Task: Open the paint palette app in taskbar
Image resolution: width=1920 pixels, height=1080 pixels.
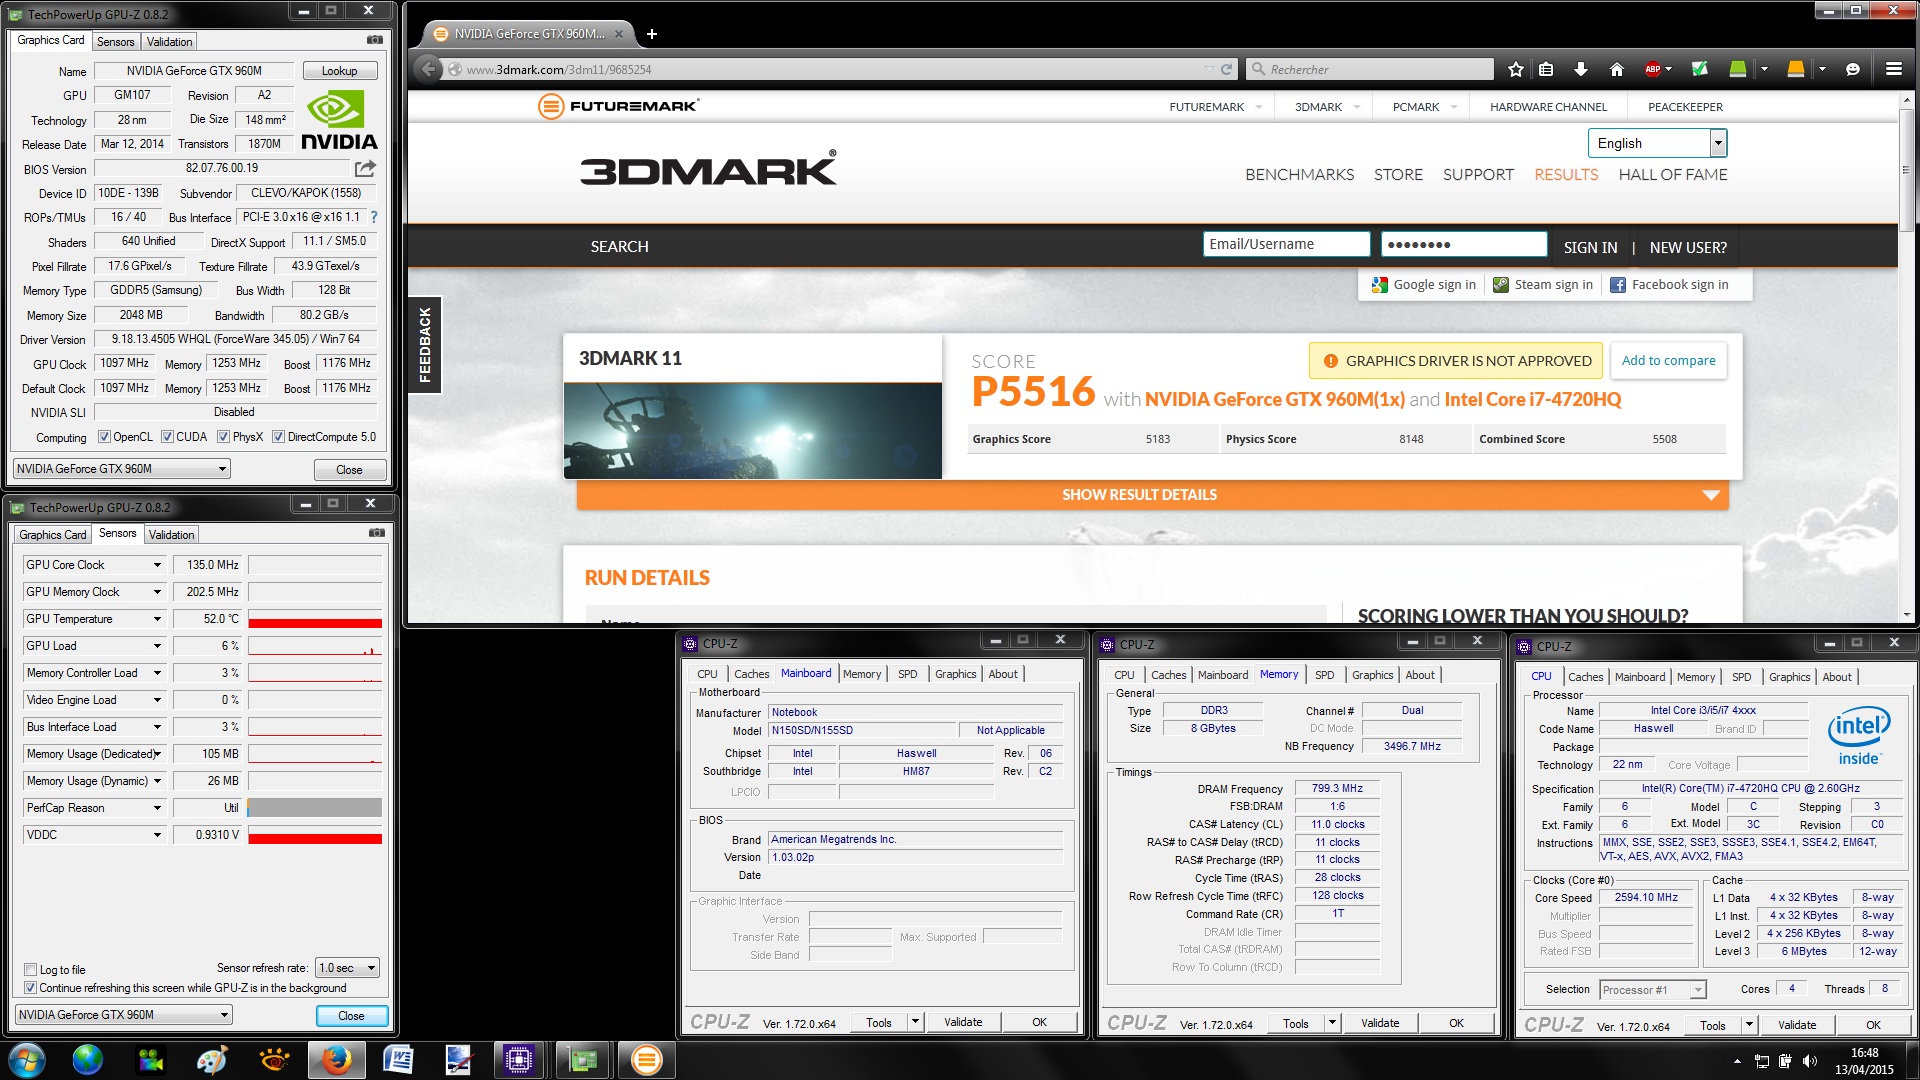Action: pos(212,1060)
